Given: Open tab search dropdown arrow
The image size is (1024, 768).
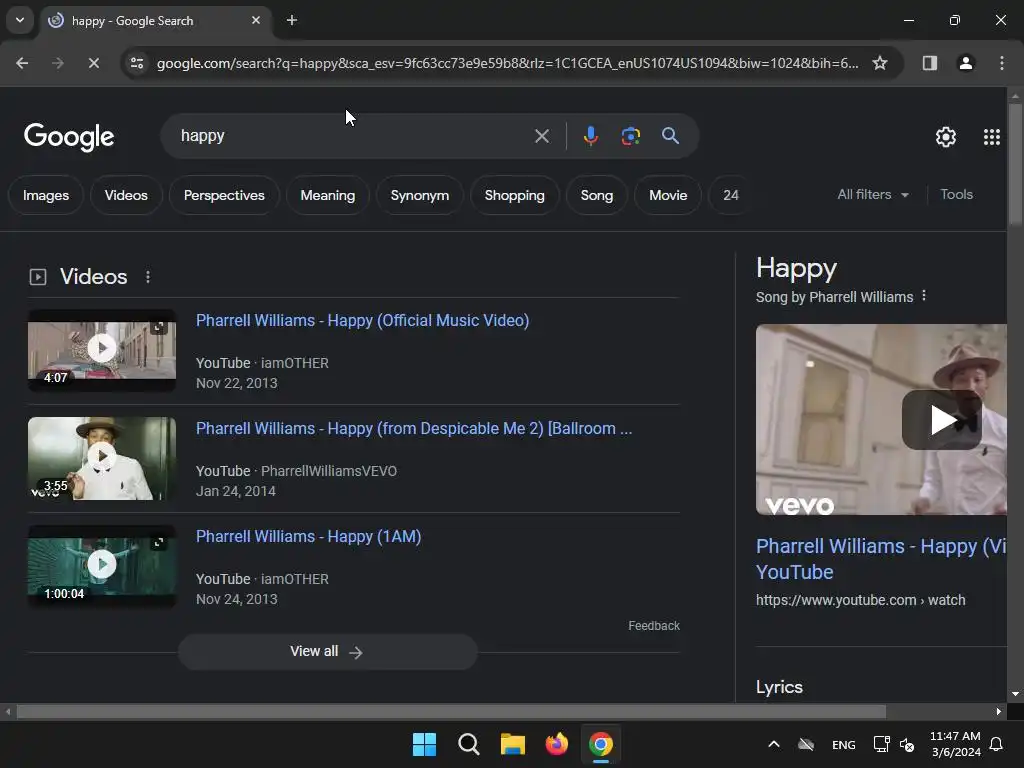Looking at the screenshot, I should (x=20, y=20).
